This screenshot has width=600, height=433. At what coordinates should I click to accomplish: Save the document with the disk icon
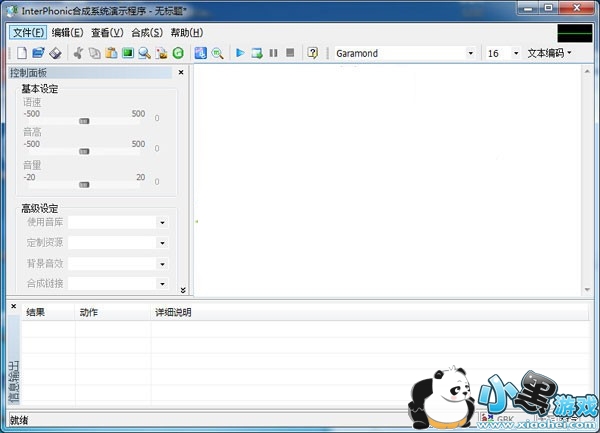click(55, 53)
